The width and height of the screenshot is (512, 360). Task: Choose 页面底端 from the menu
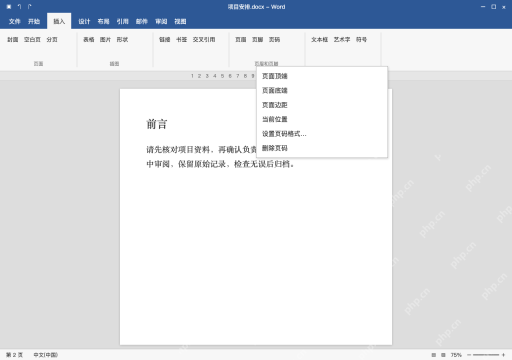click(322, 90)
